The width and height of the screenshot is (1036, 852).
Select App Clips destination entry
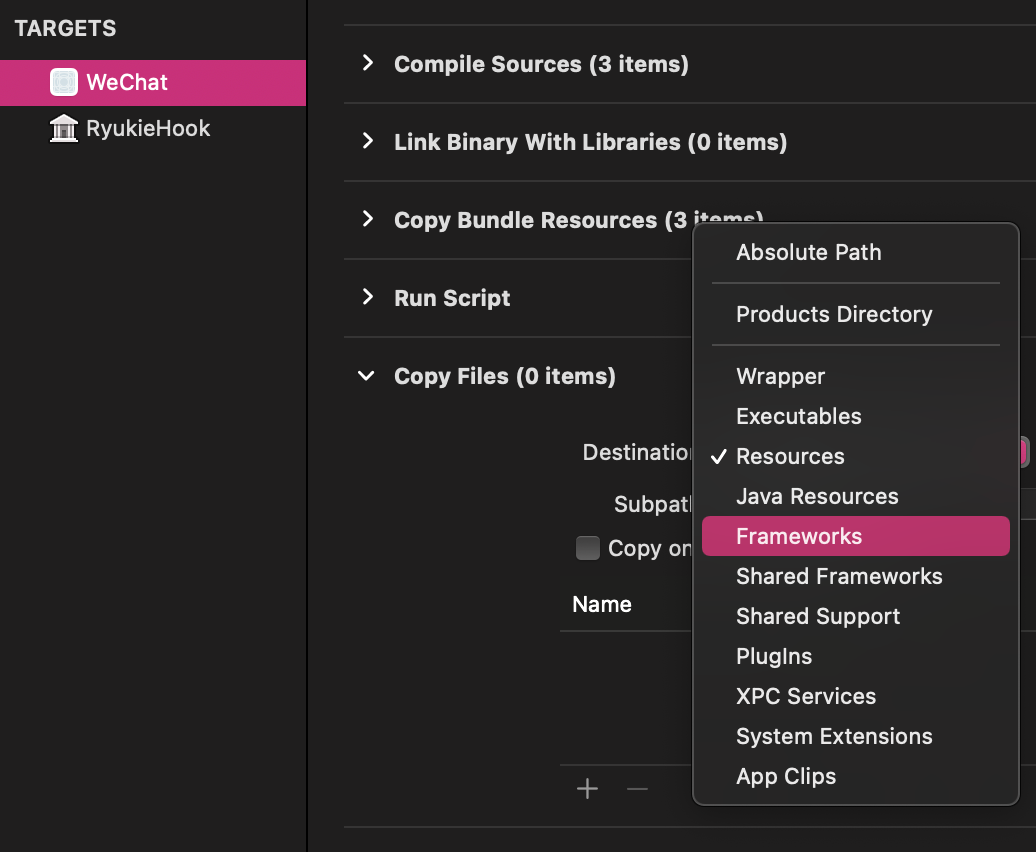click(856, 776)
